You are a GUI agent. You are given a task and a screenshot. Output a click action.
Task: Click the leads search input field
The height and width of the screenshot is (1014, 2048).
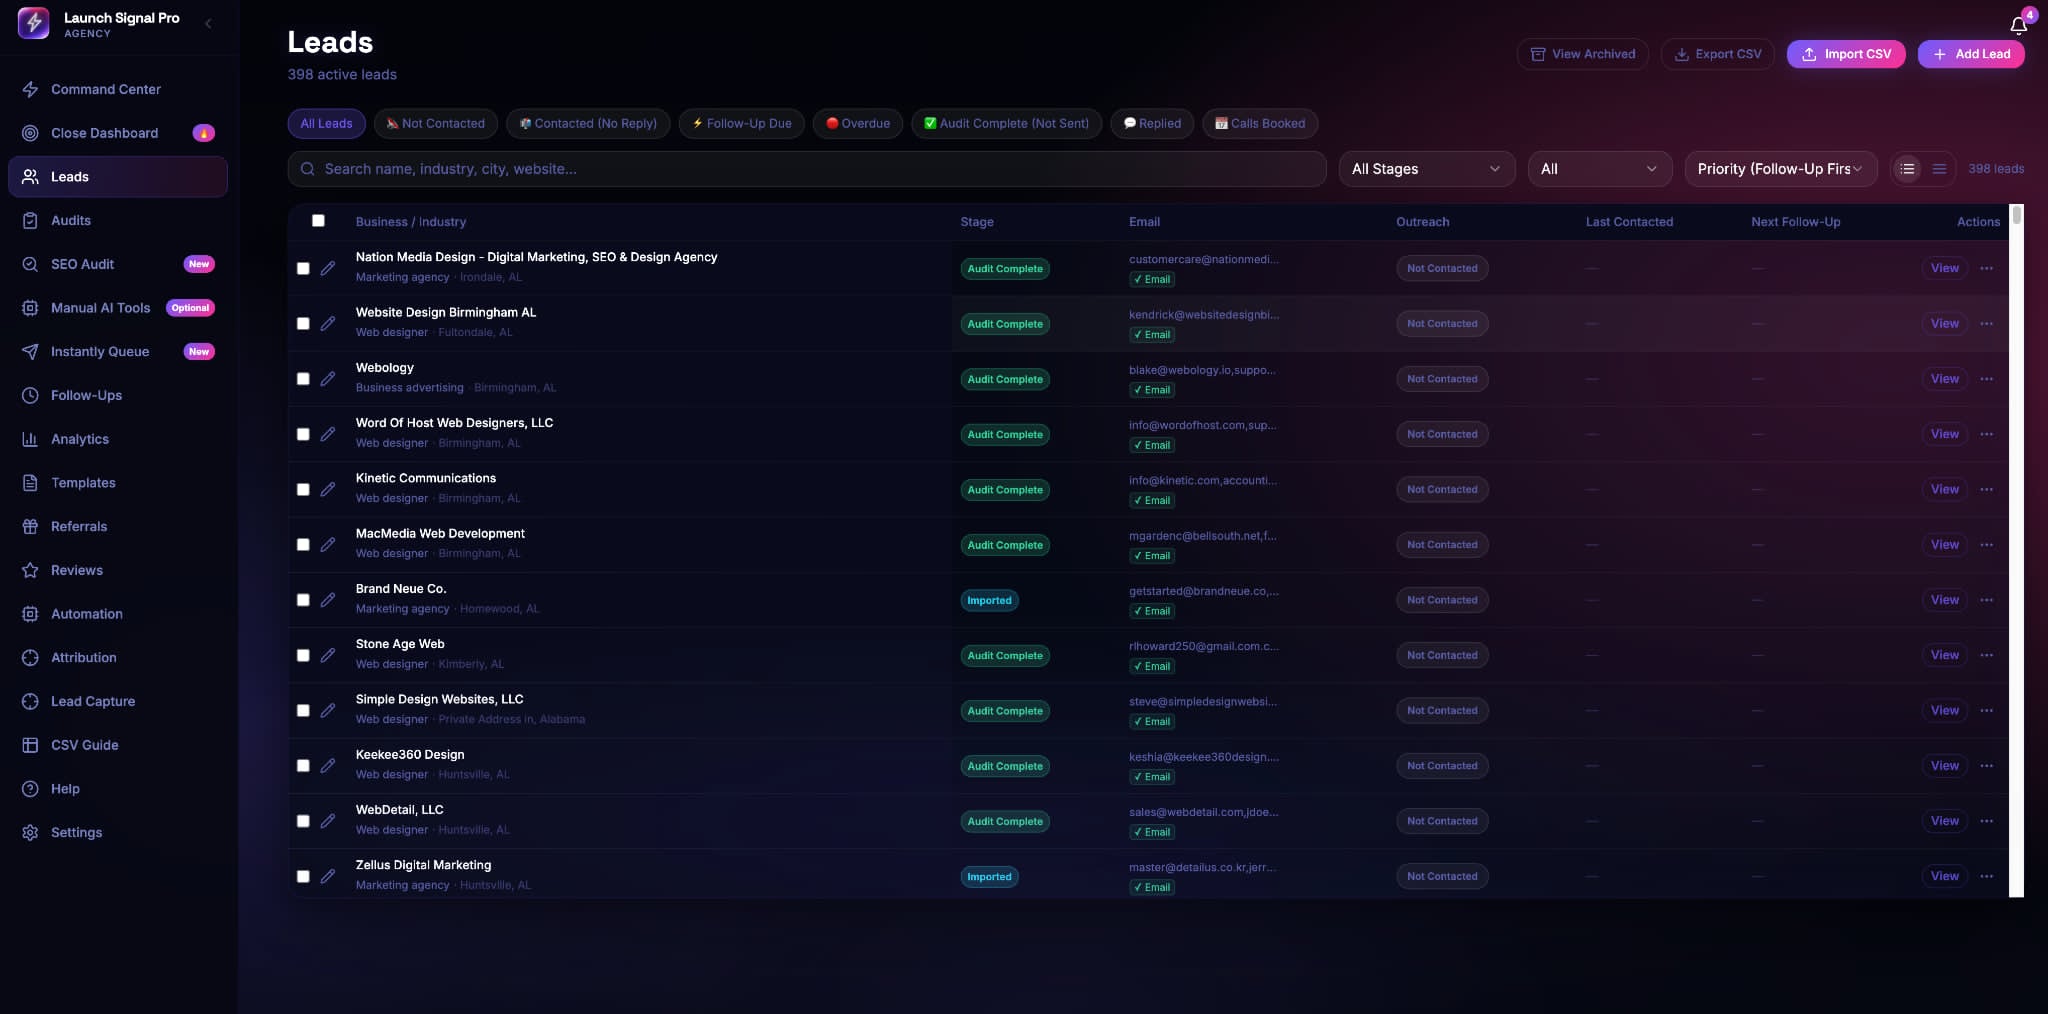point(807,169)
